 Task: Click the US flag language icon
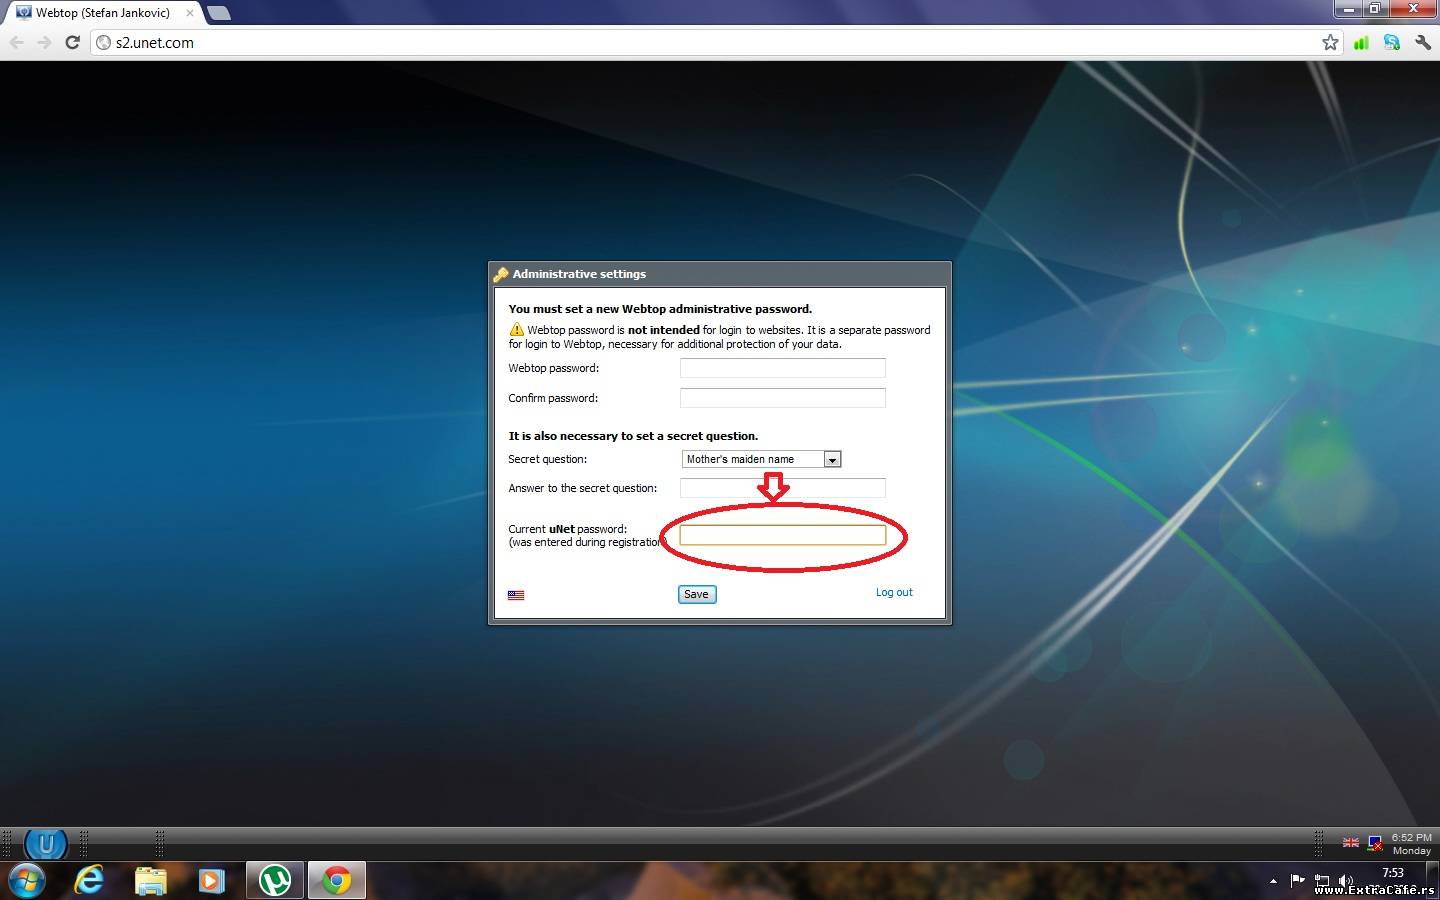point(516,595)
